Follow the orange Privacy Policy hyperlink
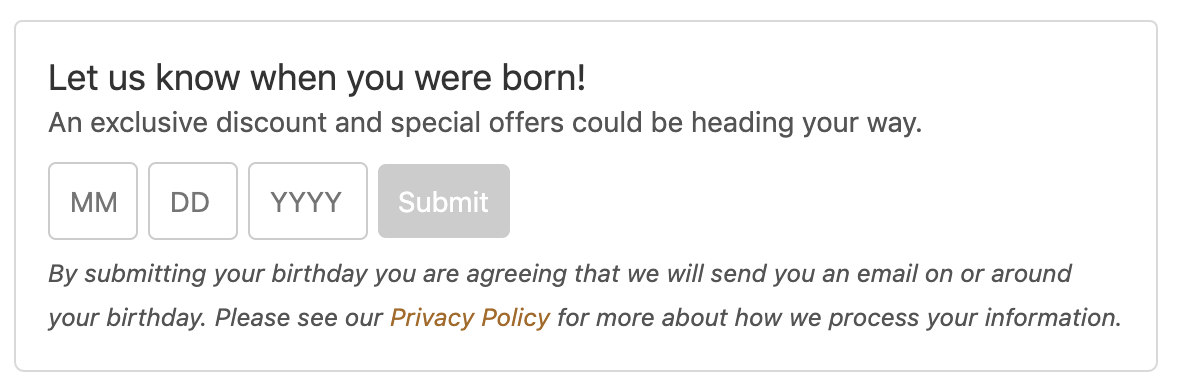This screenshot has width=1178, height=388. pos(470,317)
